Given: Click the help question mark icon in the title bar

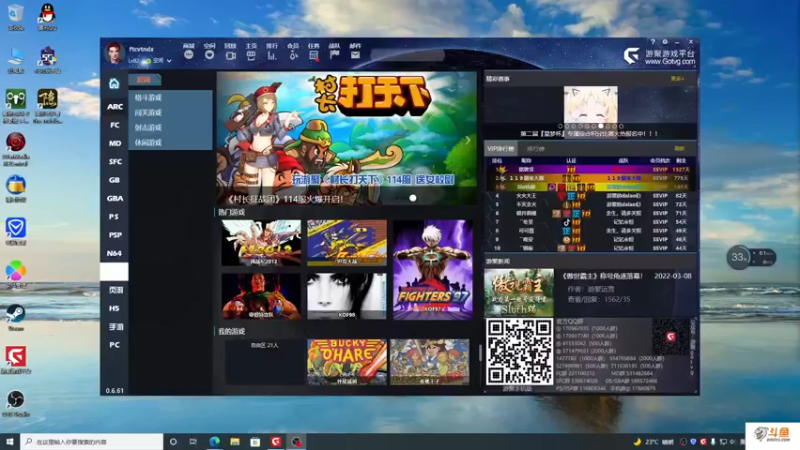Looking at the screenshot, I should [653, 42].
